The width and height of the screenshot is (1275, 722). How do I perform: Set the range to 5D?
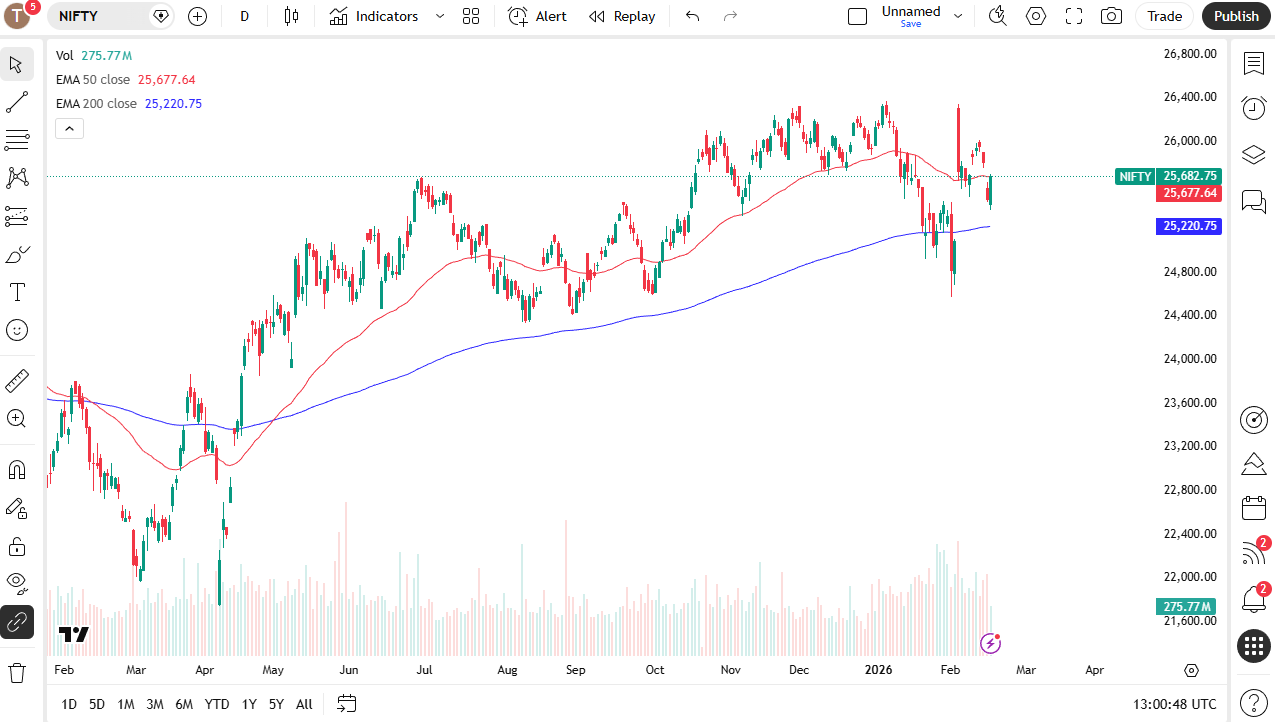(x=97, y=704)
